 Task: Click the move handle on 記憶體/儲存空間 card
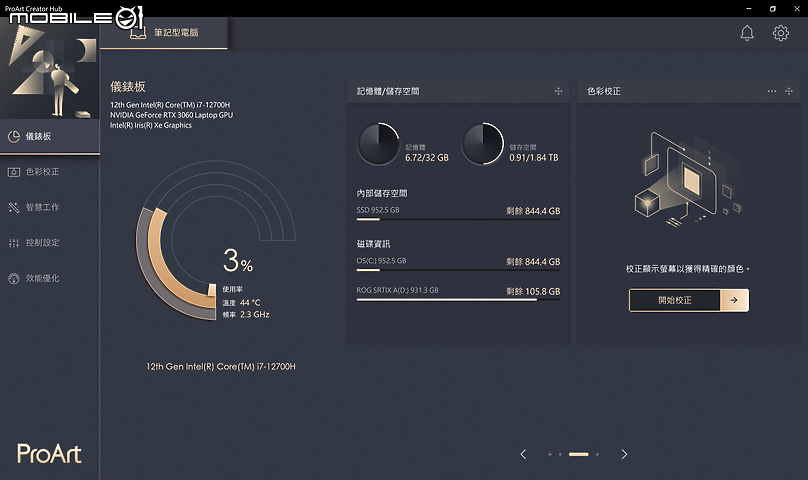[558, 91]
